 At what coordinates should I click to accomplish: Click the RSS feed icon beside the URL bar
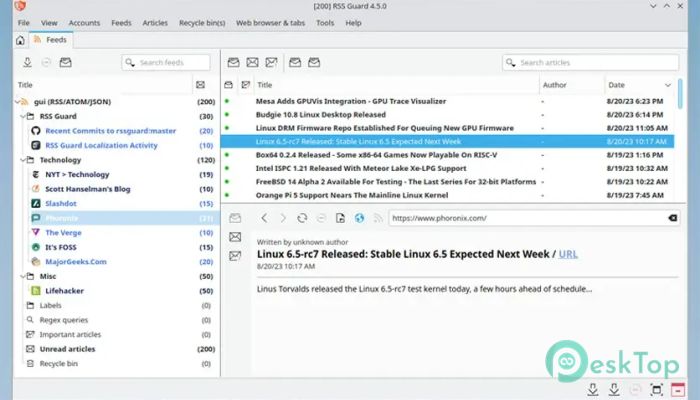click(x=378, y=218)
